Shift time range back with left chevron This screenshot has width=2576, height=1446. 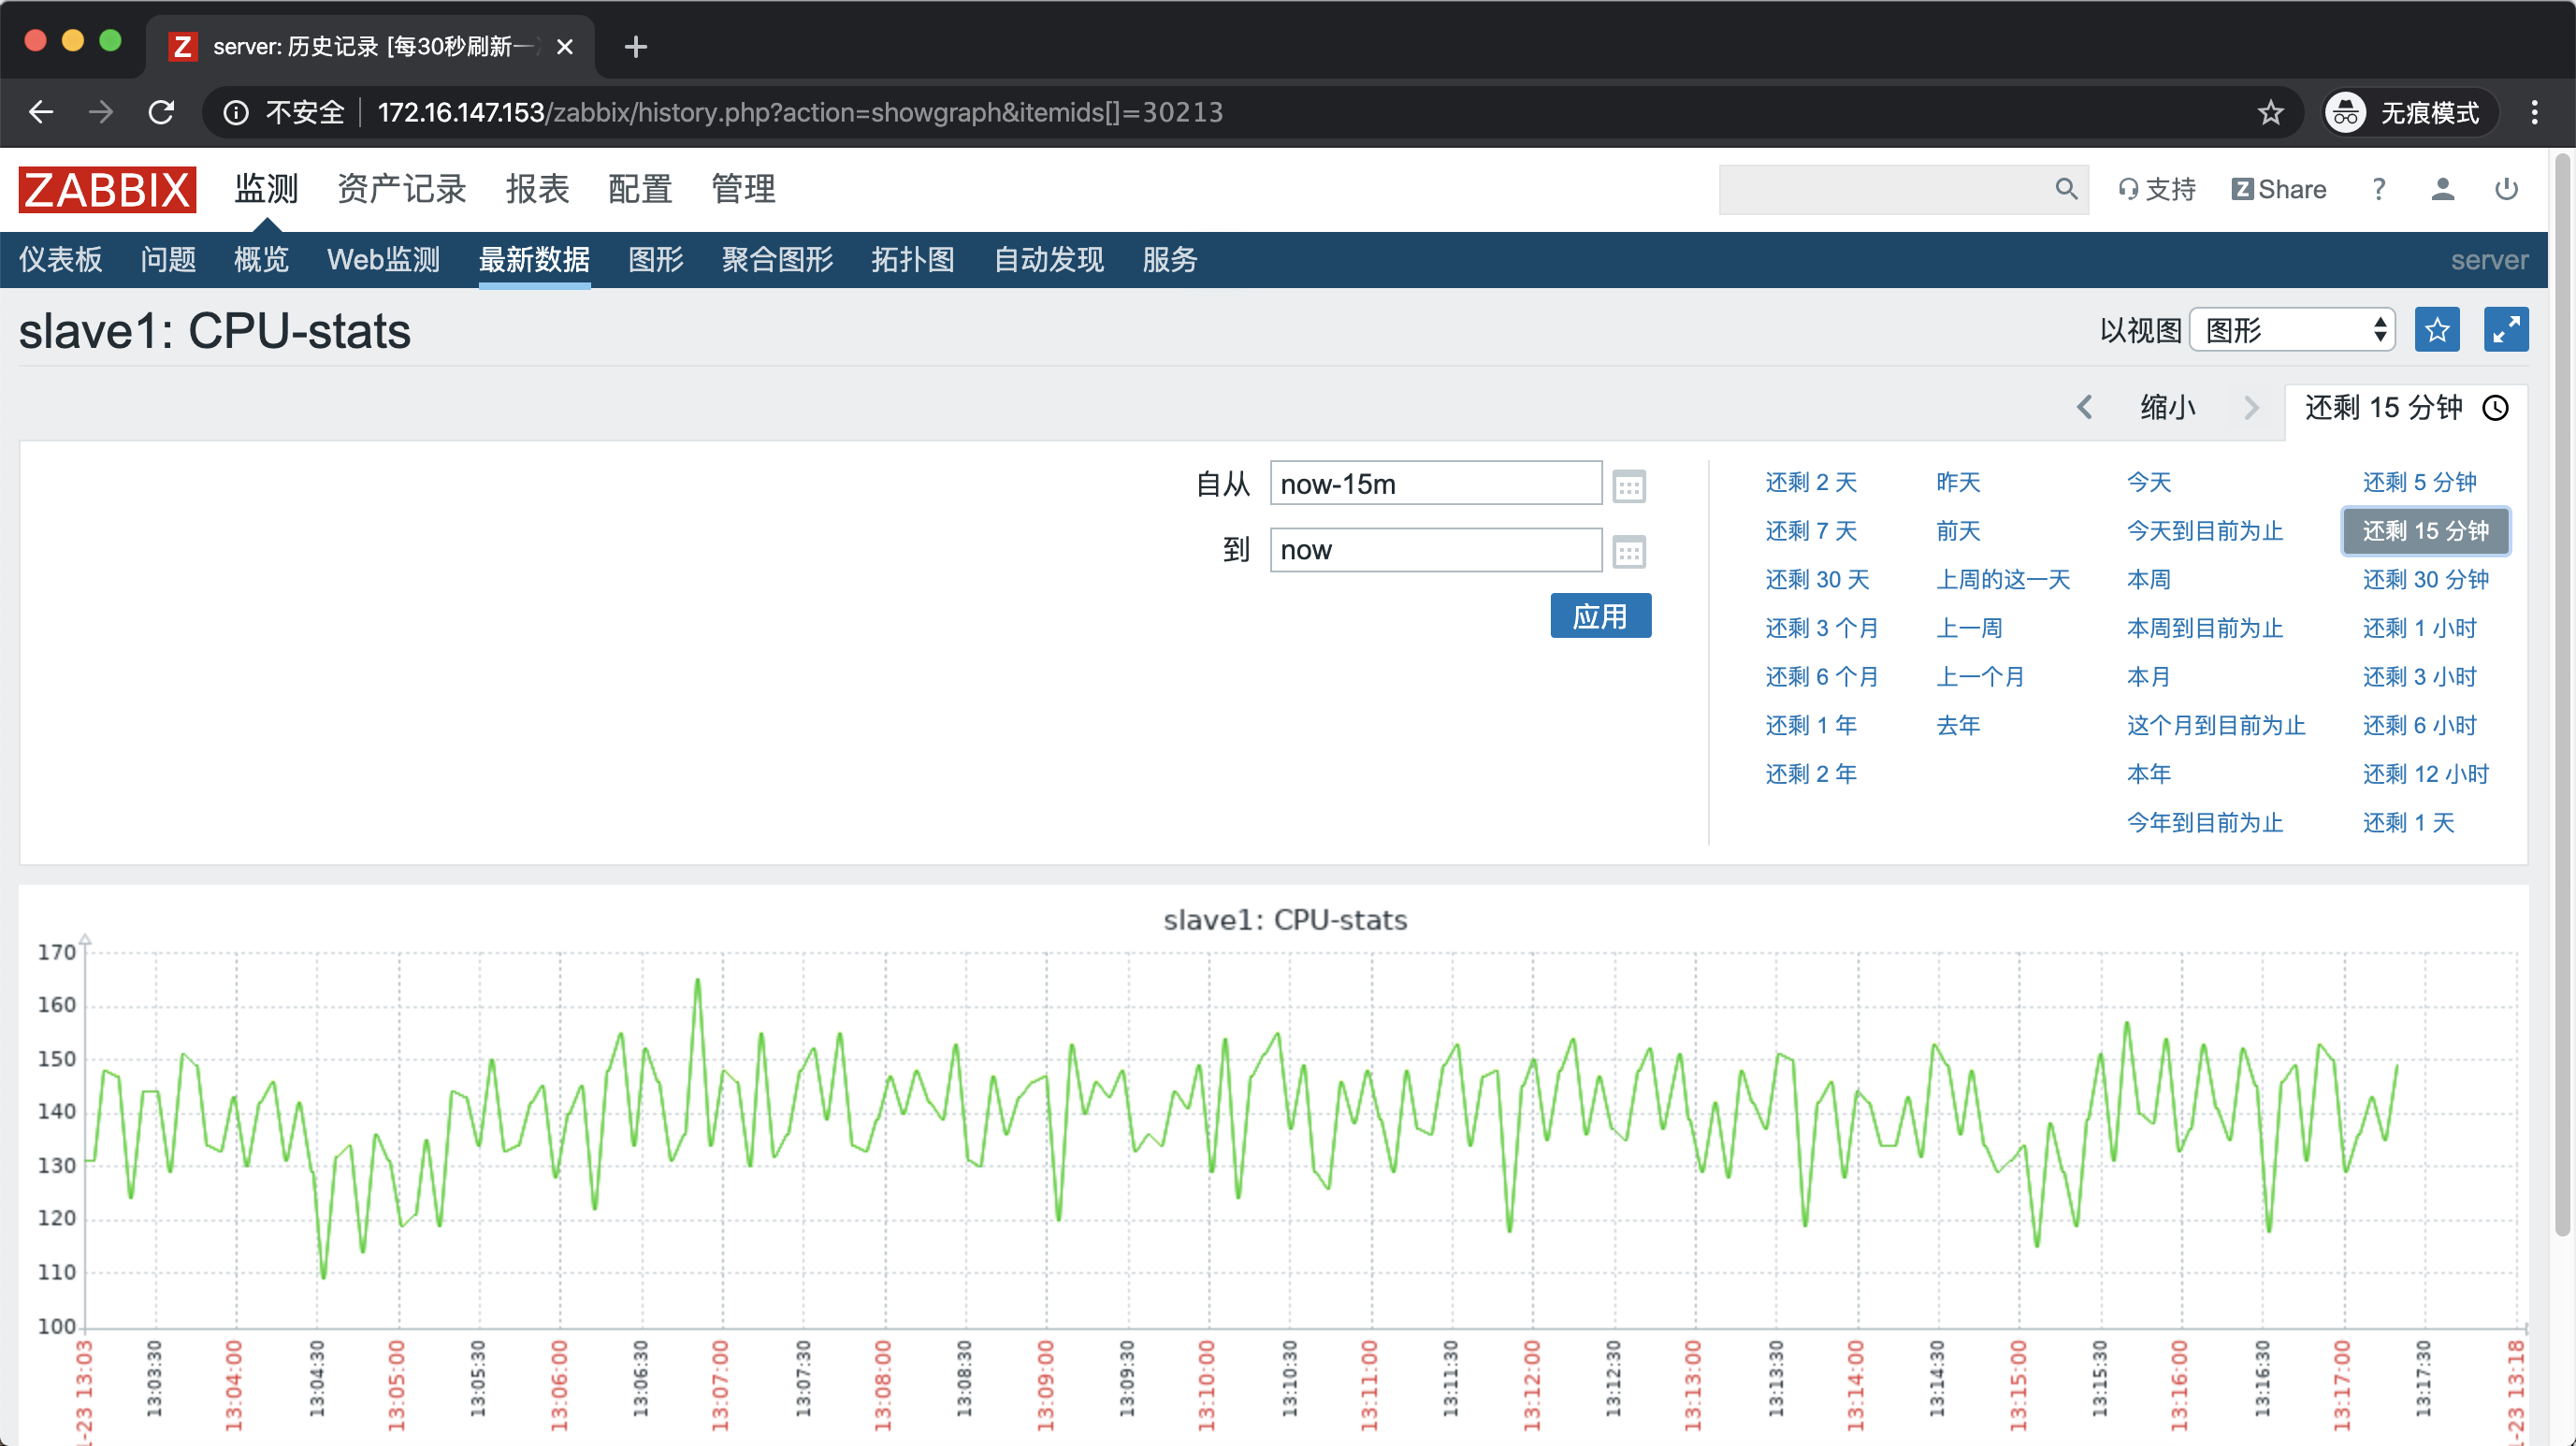(2085, 407)
